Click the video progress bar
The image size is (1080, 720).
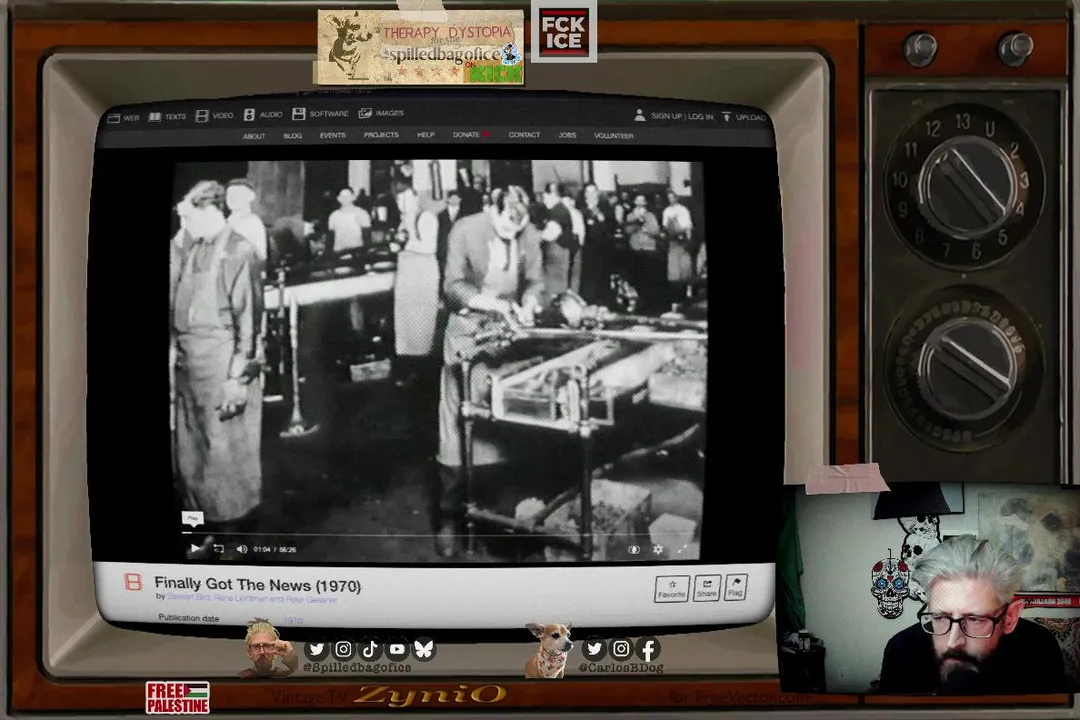point(435,533)
